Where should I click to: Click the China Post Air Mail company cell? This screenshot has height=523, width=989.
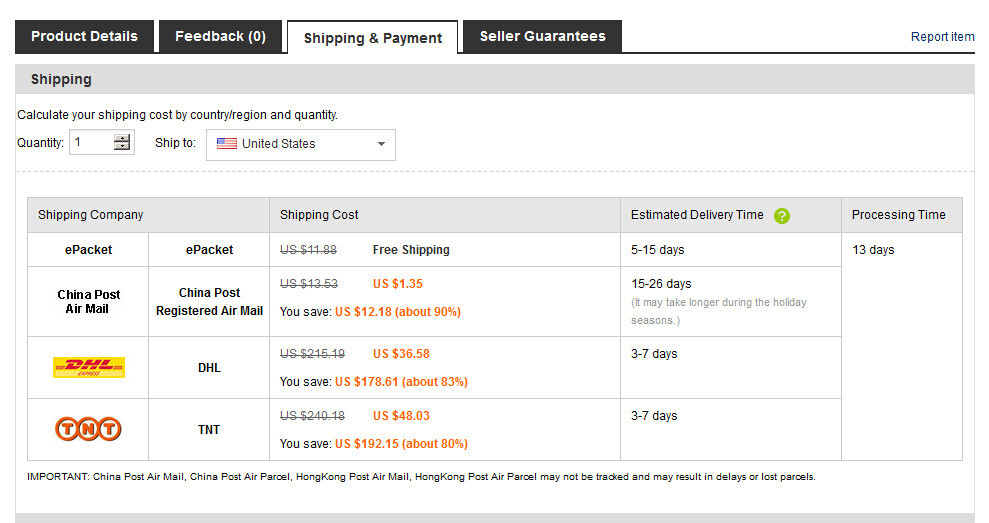88,302
